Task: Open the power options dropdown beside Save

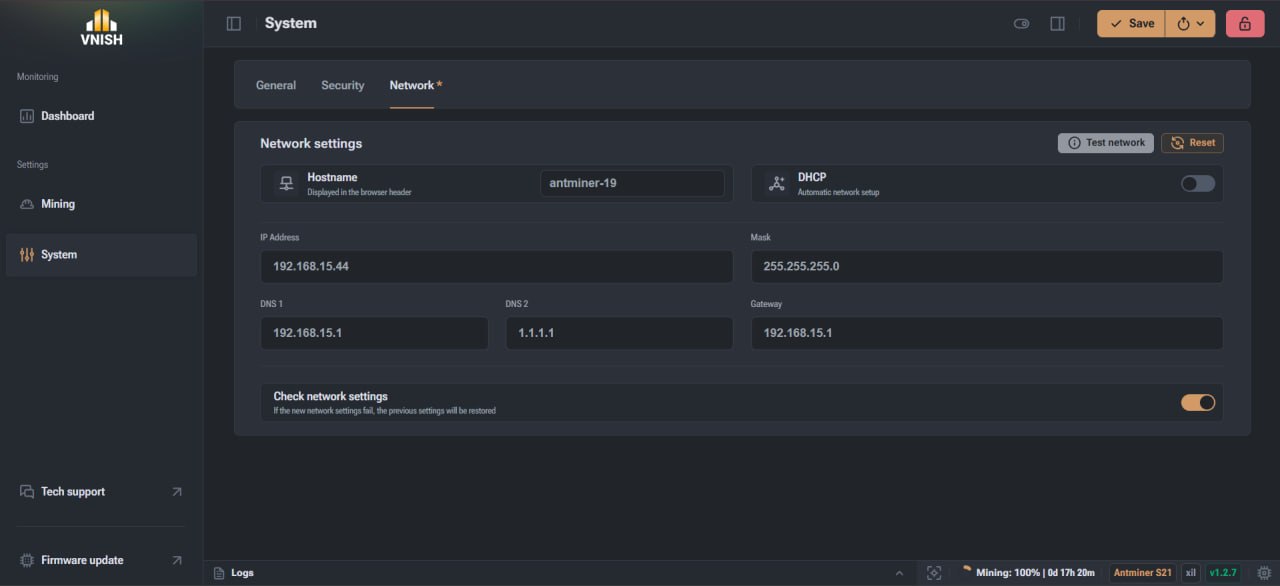Action: pyautogui.click(x=1191, y=24)
